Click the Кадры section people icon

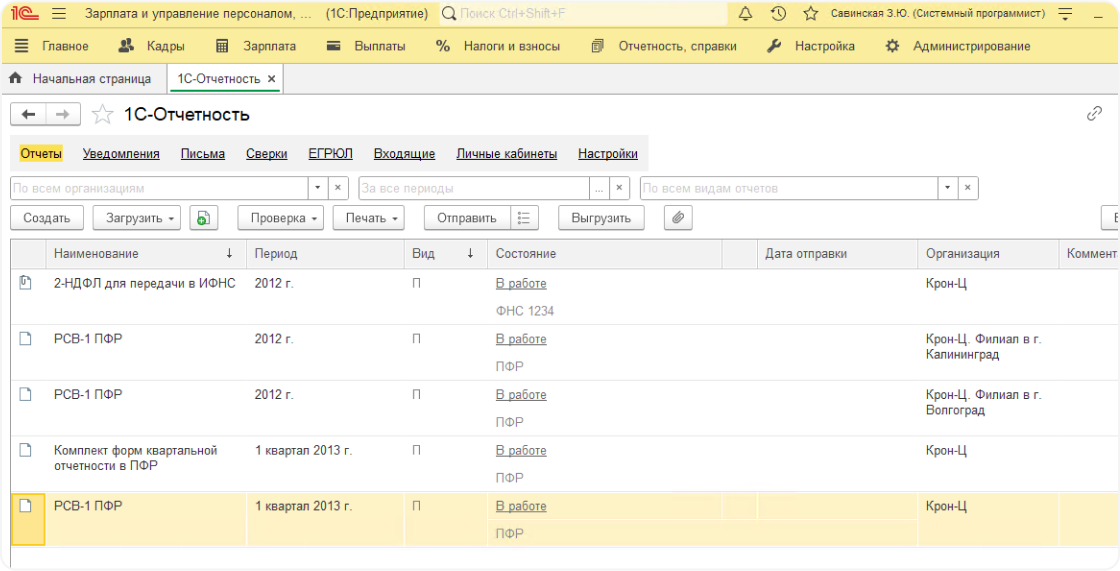tap(126, 46)
